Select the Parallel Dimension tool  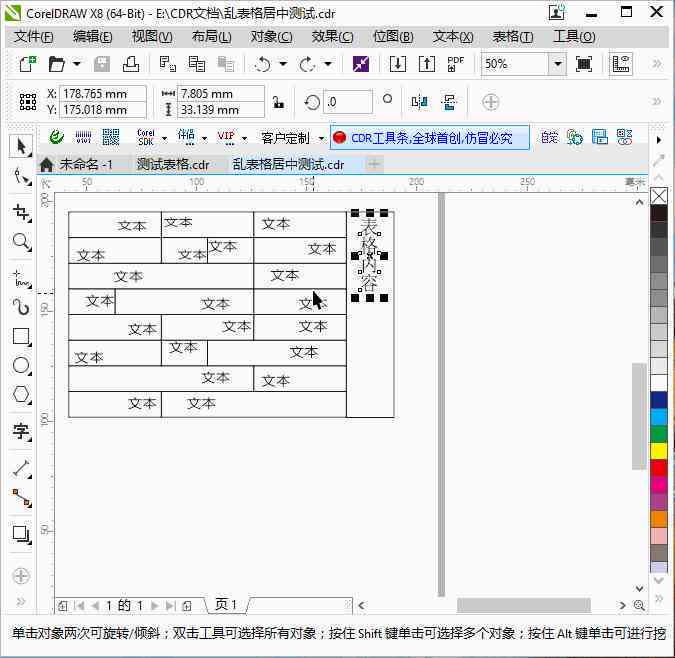point(21,469)
